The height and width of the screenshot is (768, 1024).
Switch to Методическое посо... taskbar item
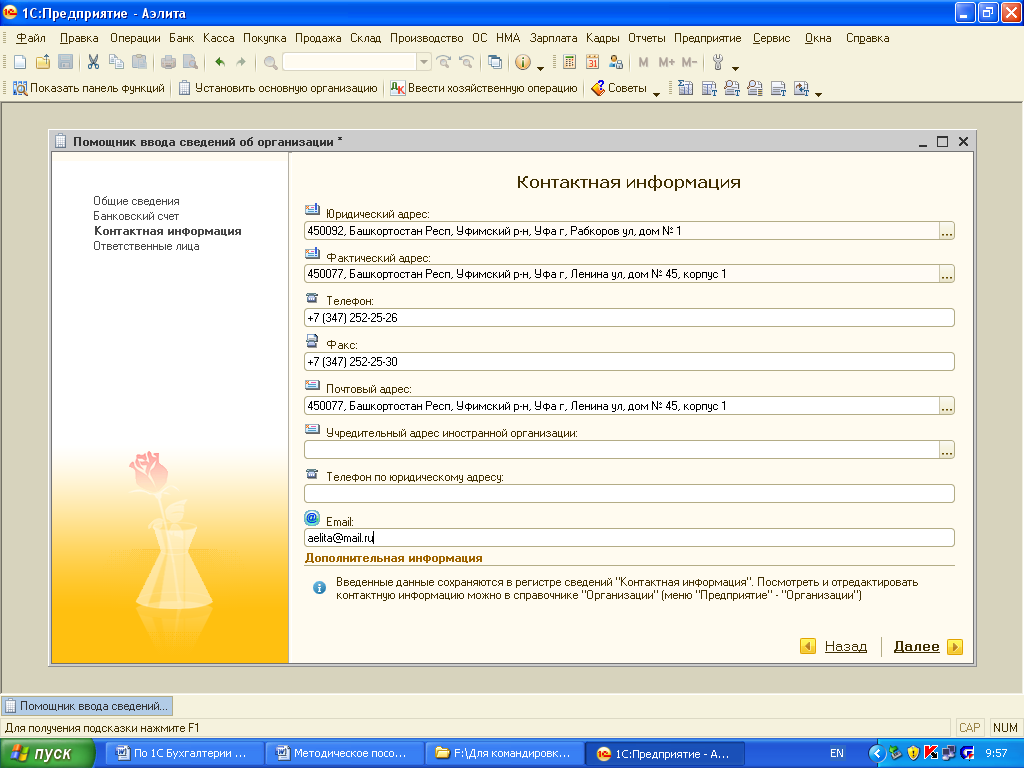coord(344,754)
